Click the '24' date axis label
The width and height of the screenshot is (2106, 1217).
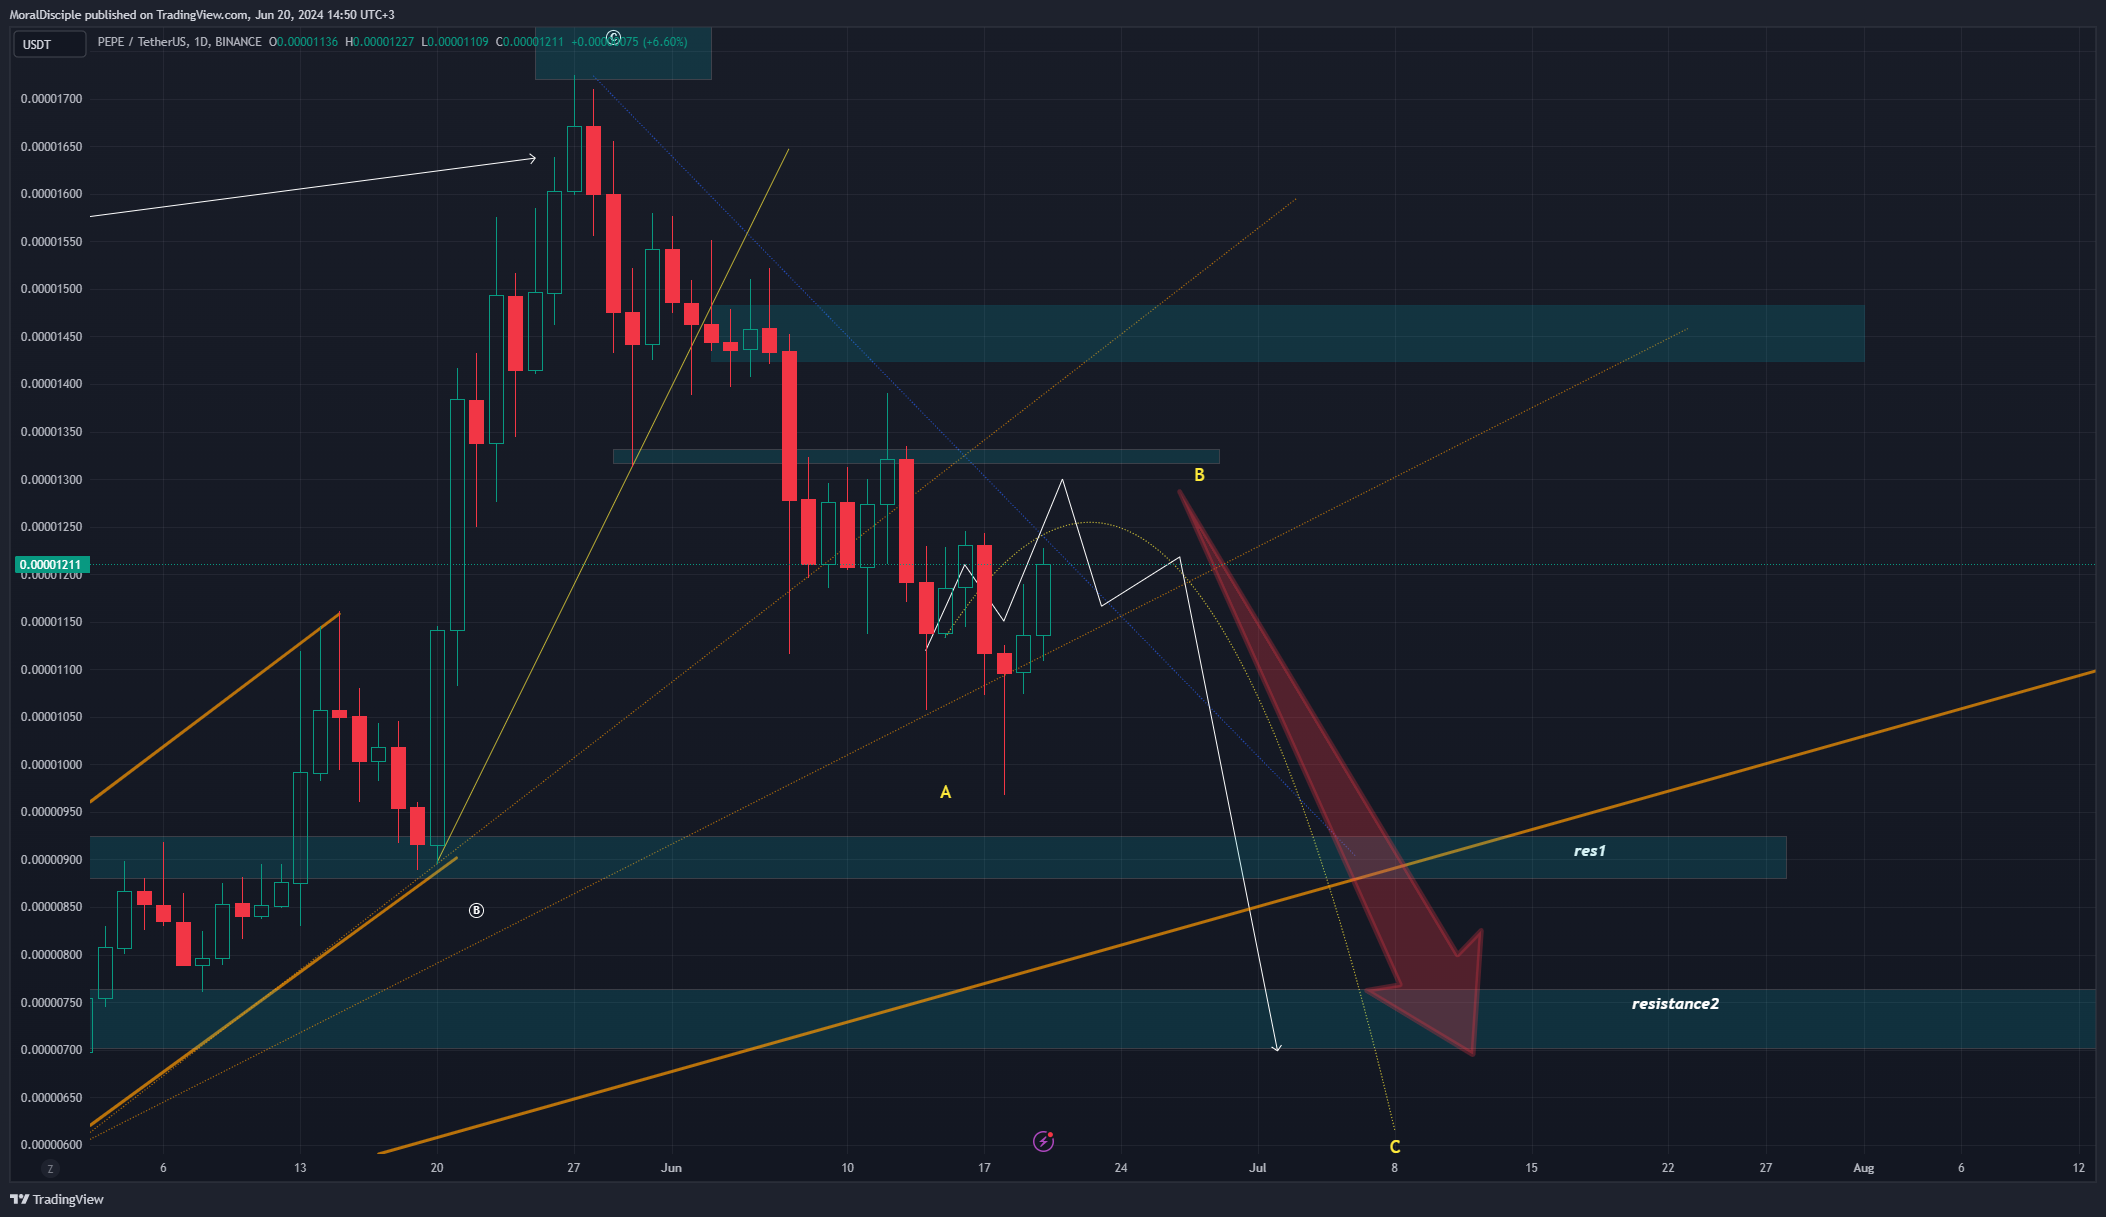pos(1121,1168)
